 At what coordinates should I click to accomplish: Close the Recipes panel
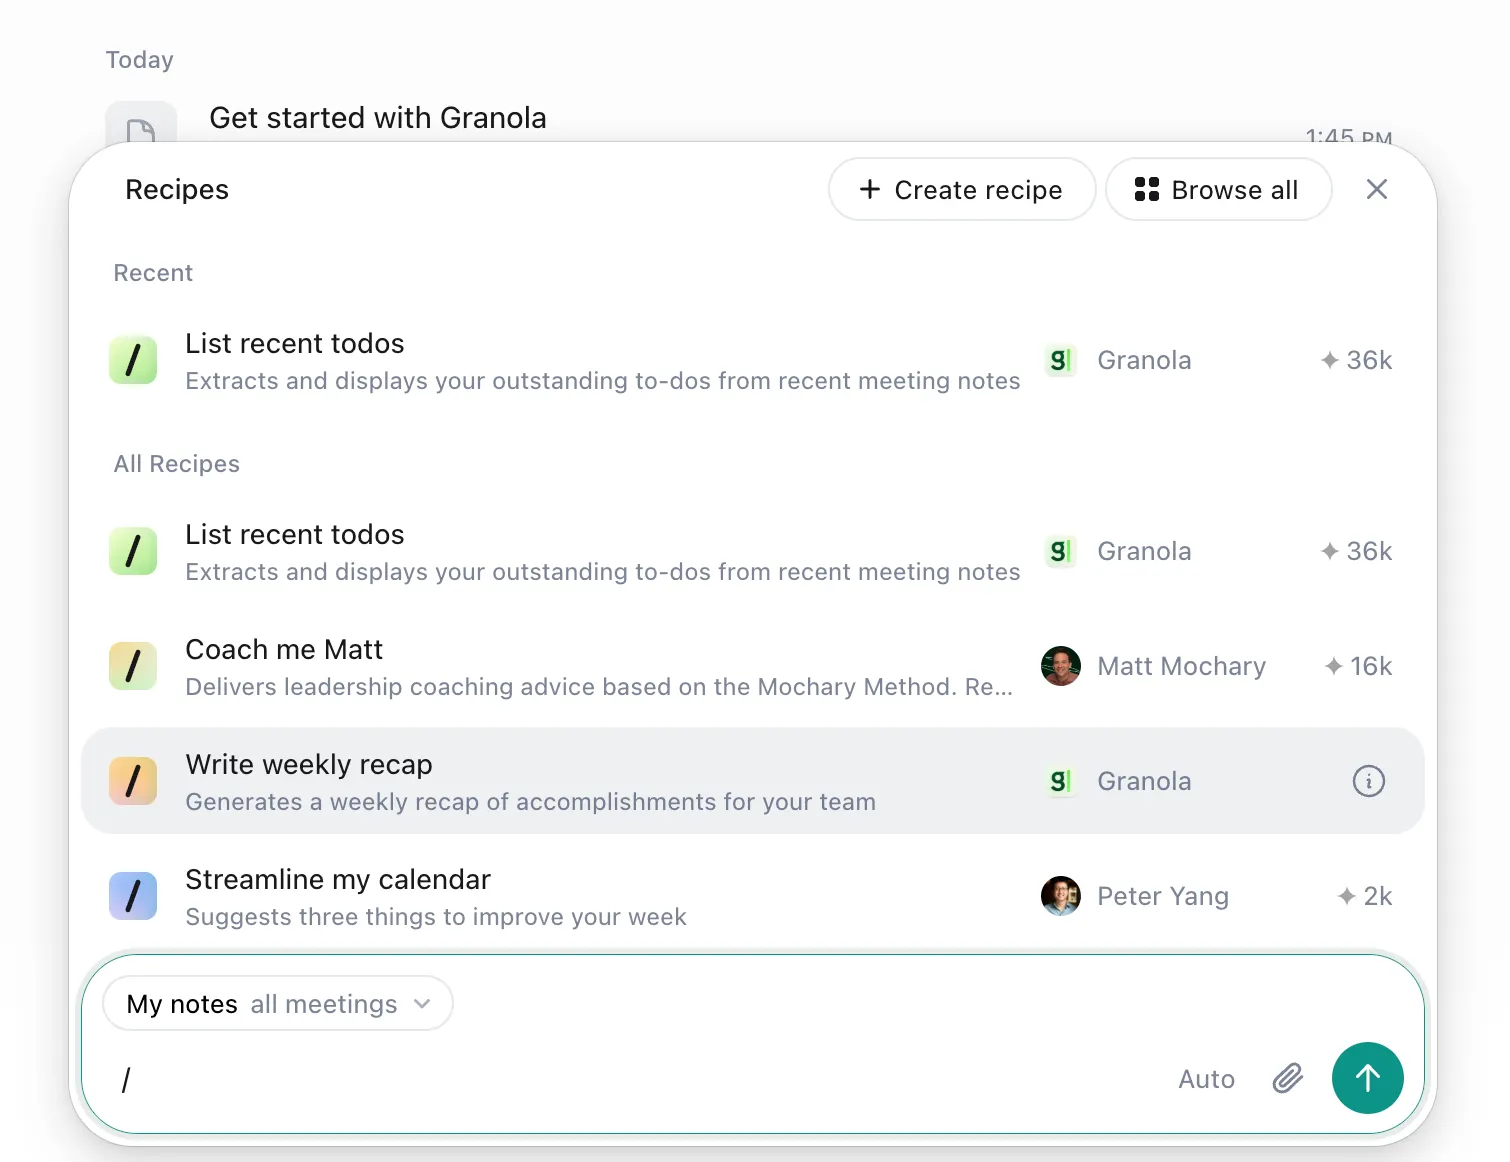pos(1377,189)
